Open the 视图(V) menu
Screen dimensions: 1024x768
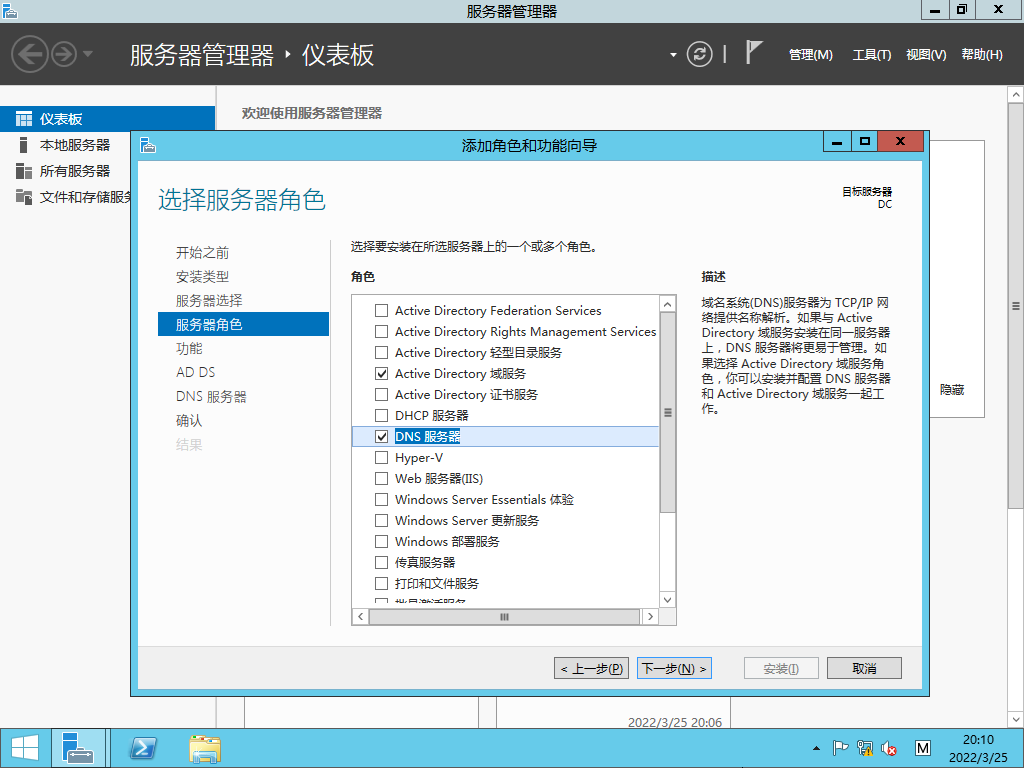point(925,55)
